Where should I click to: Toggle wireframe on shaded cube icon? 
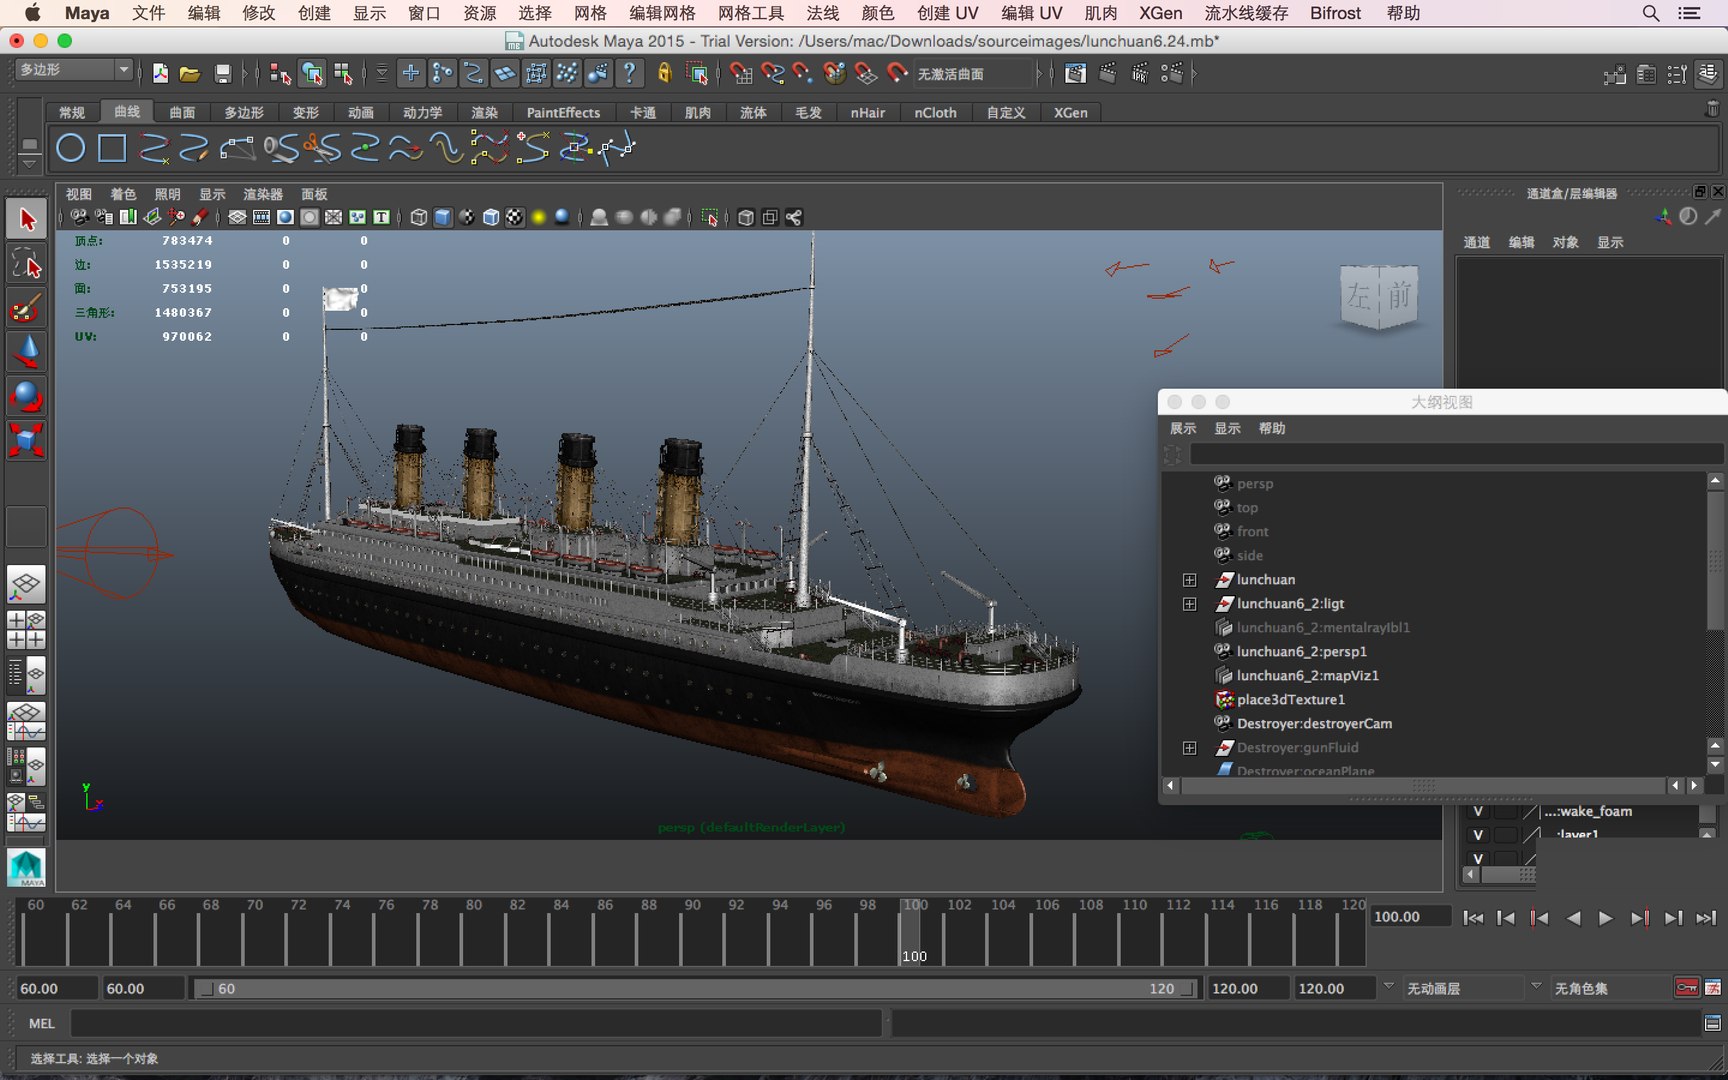pyautogui.click(x=491, y=217)
